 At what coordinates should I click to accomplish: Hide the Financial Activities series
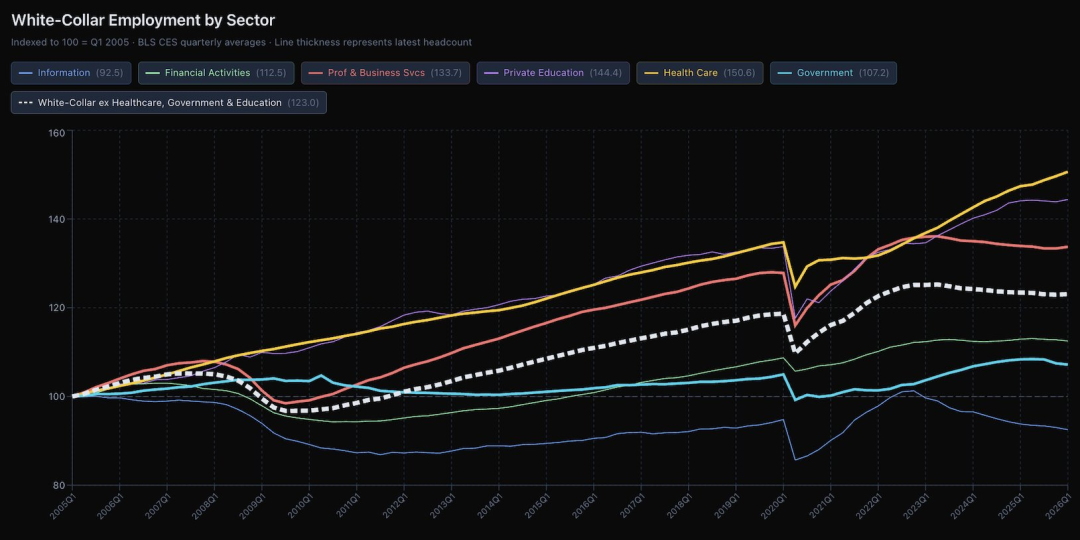click(x=215, y=73)
